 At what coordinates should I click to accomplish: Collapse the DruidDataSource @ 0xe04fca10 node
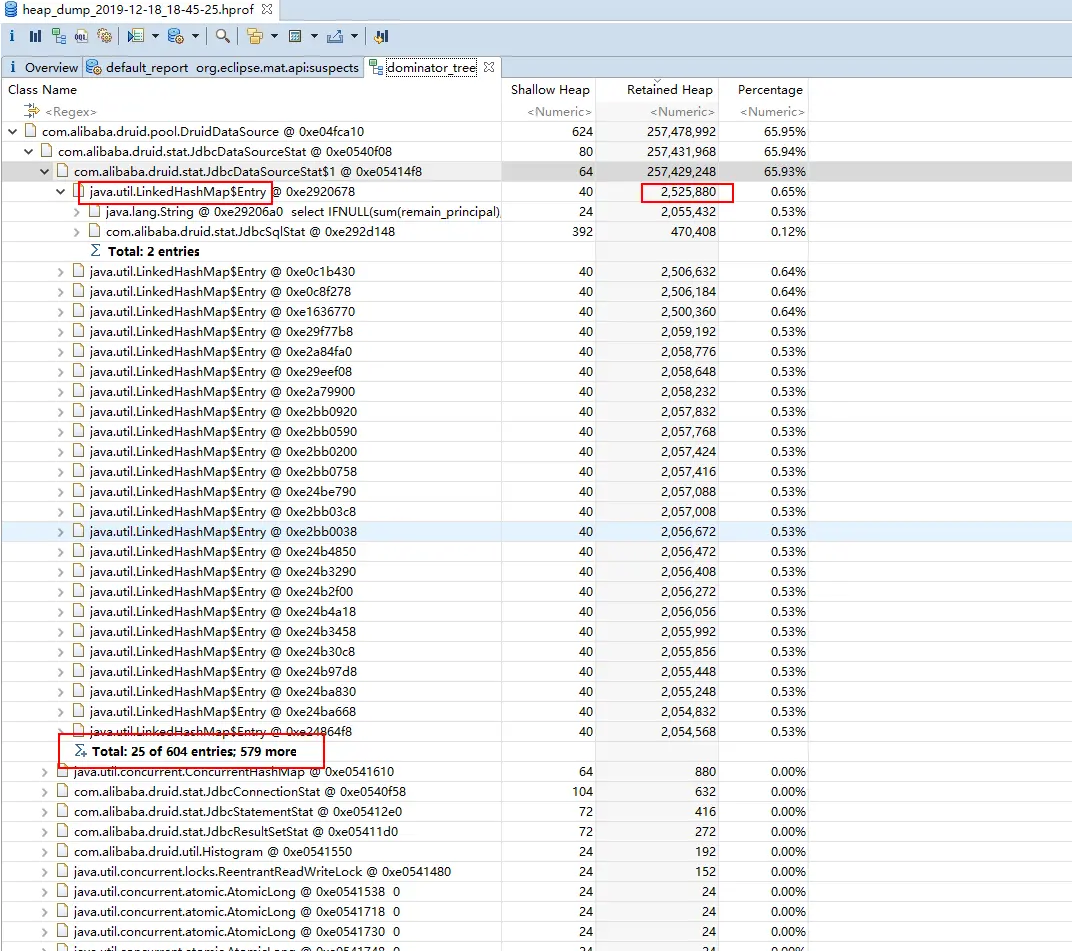coord(12,131)
